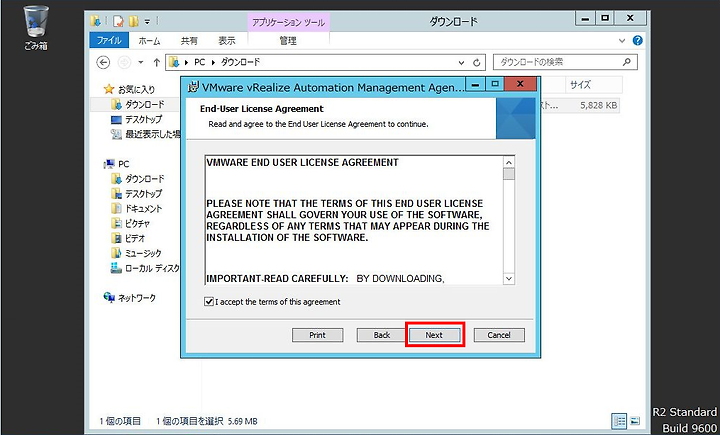
Task: Open the 表示 ribbon tab
Action: click(x=226, y=41)
